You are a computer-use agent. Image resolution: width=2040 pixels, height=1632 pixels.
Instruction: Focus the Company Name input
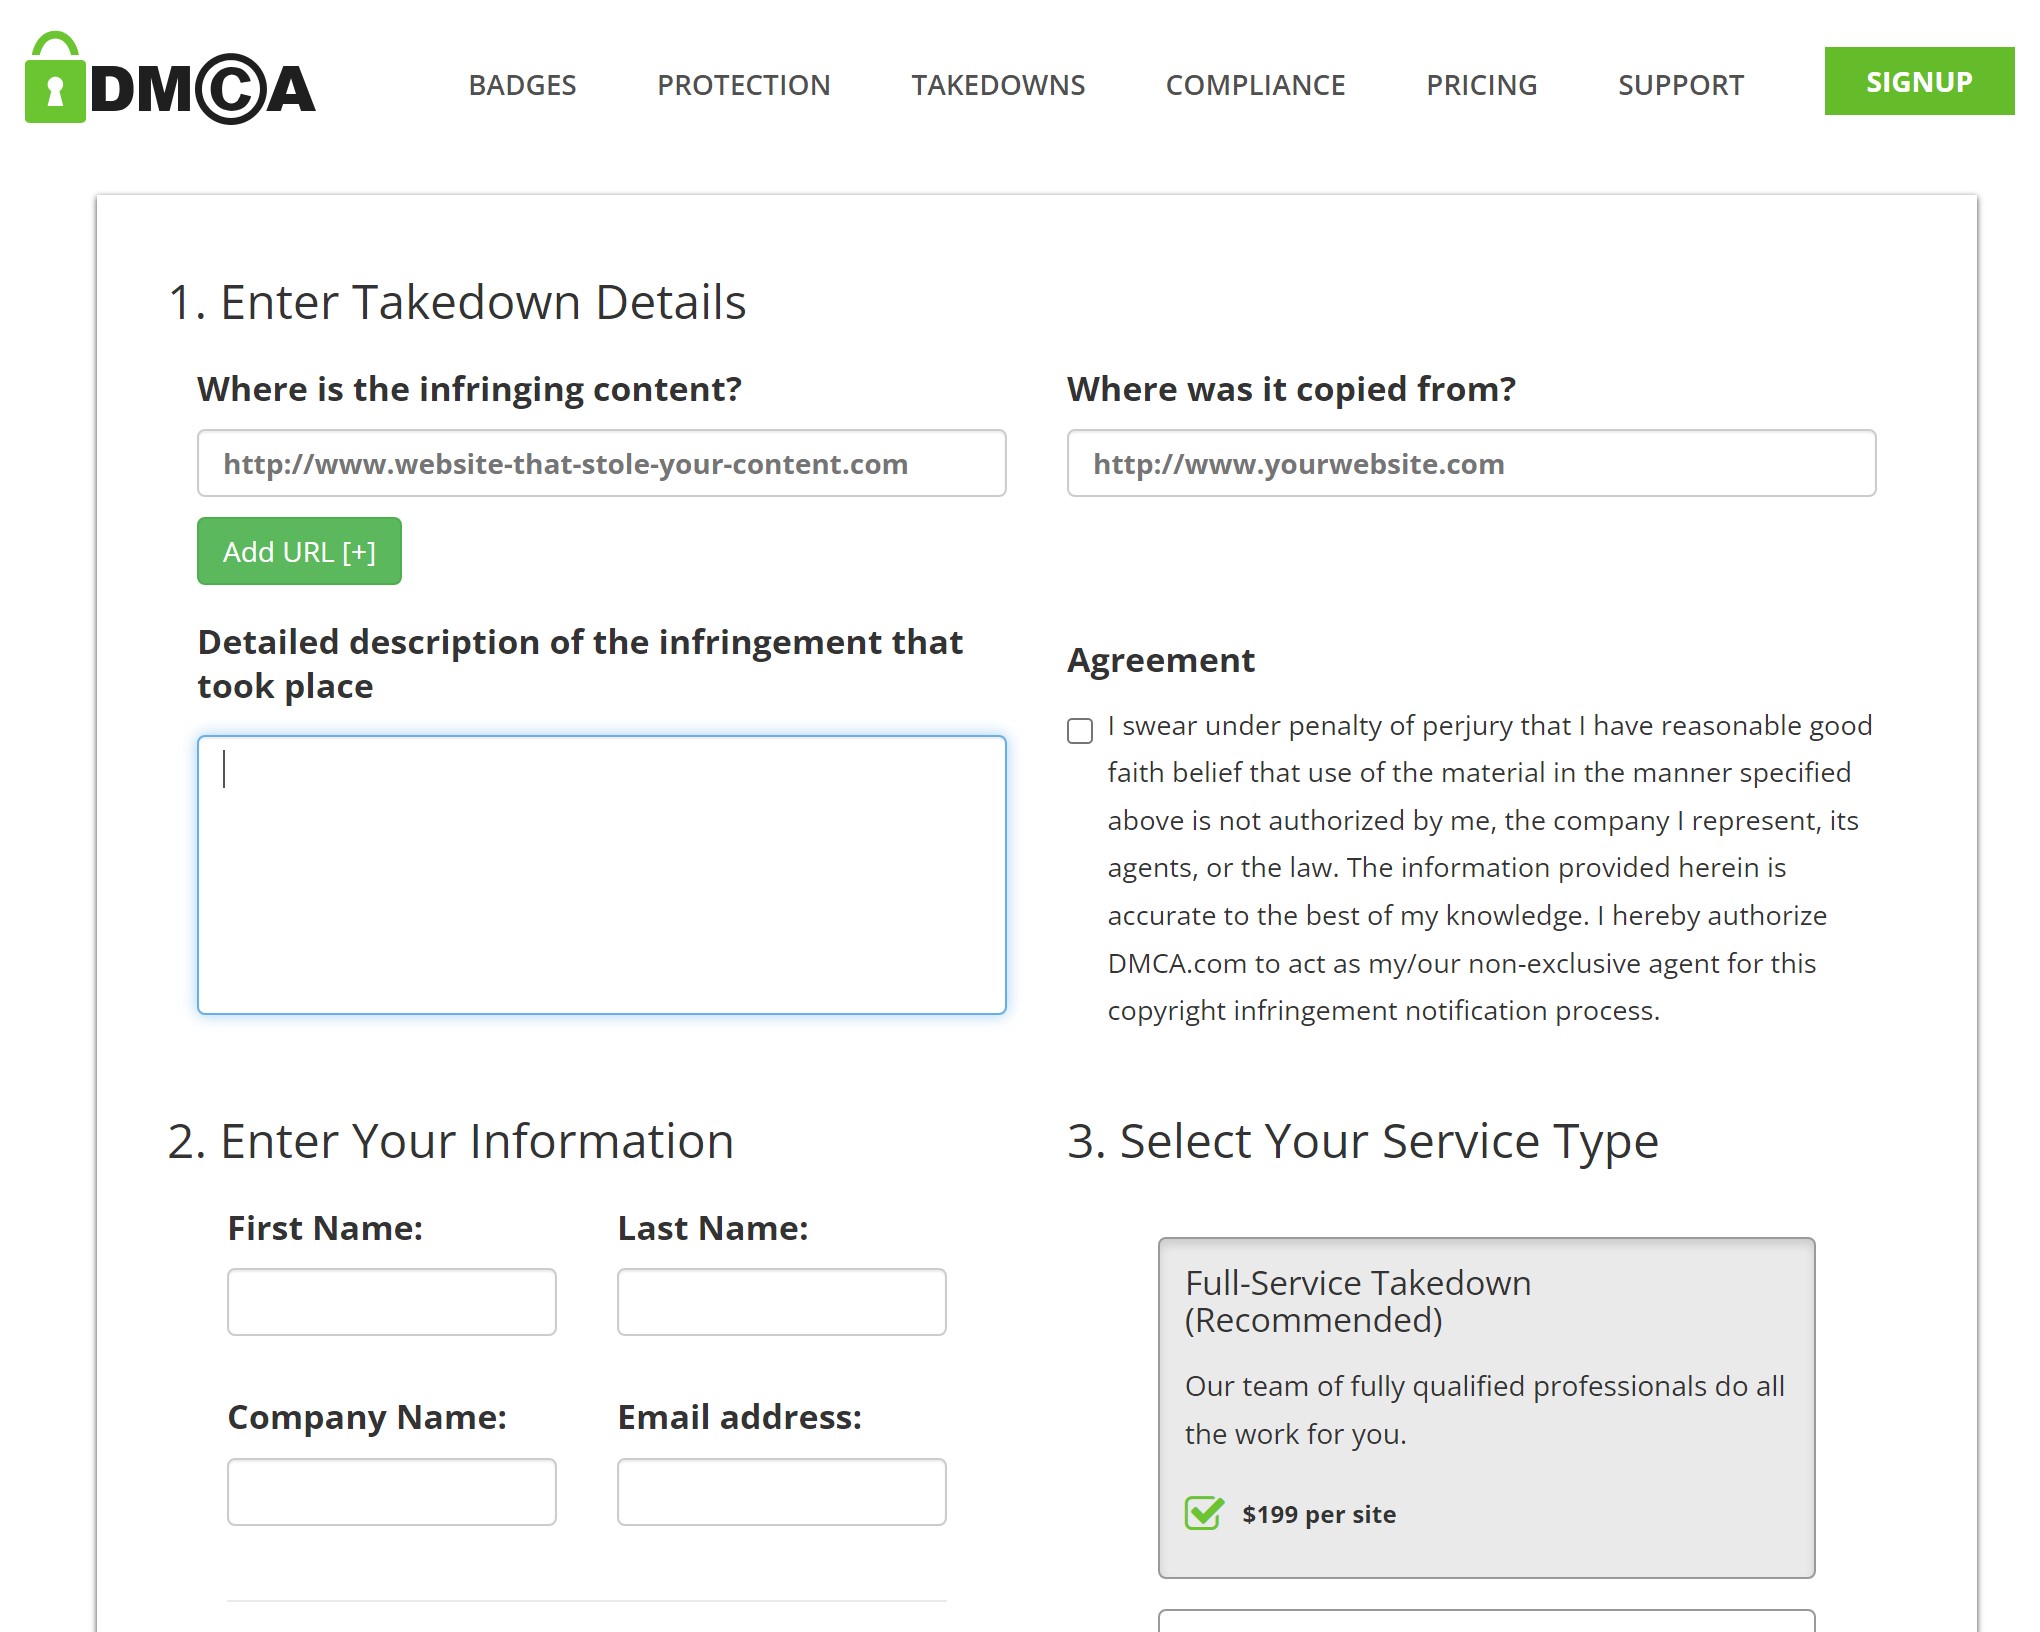391,1491
